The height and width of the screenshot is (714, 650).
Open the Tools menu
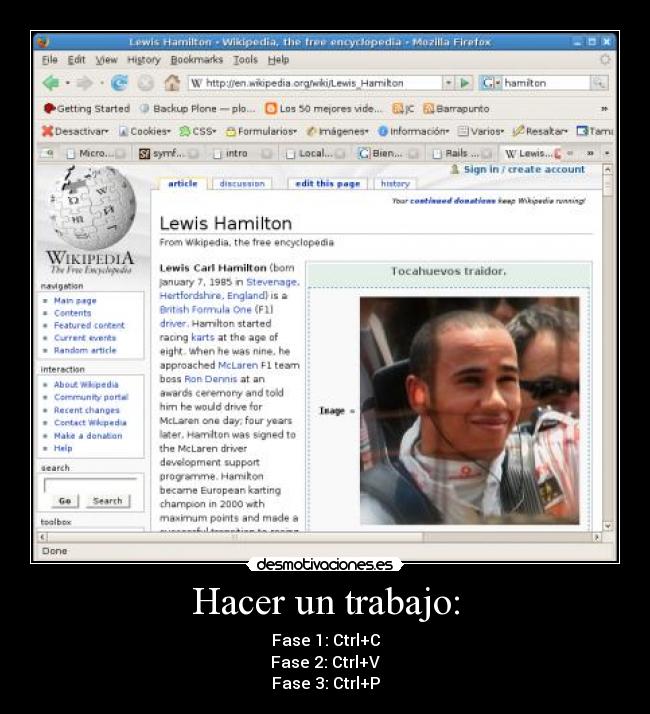click(x=246, y=60)
